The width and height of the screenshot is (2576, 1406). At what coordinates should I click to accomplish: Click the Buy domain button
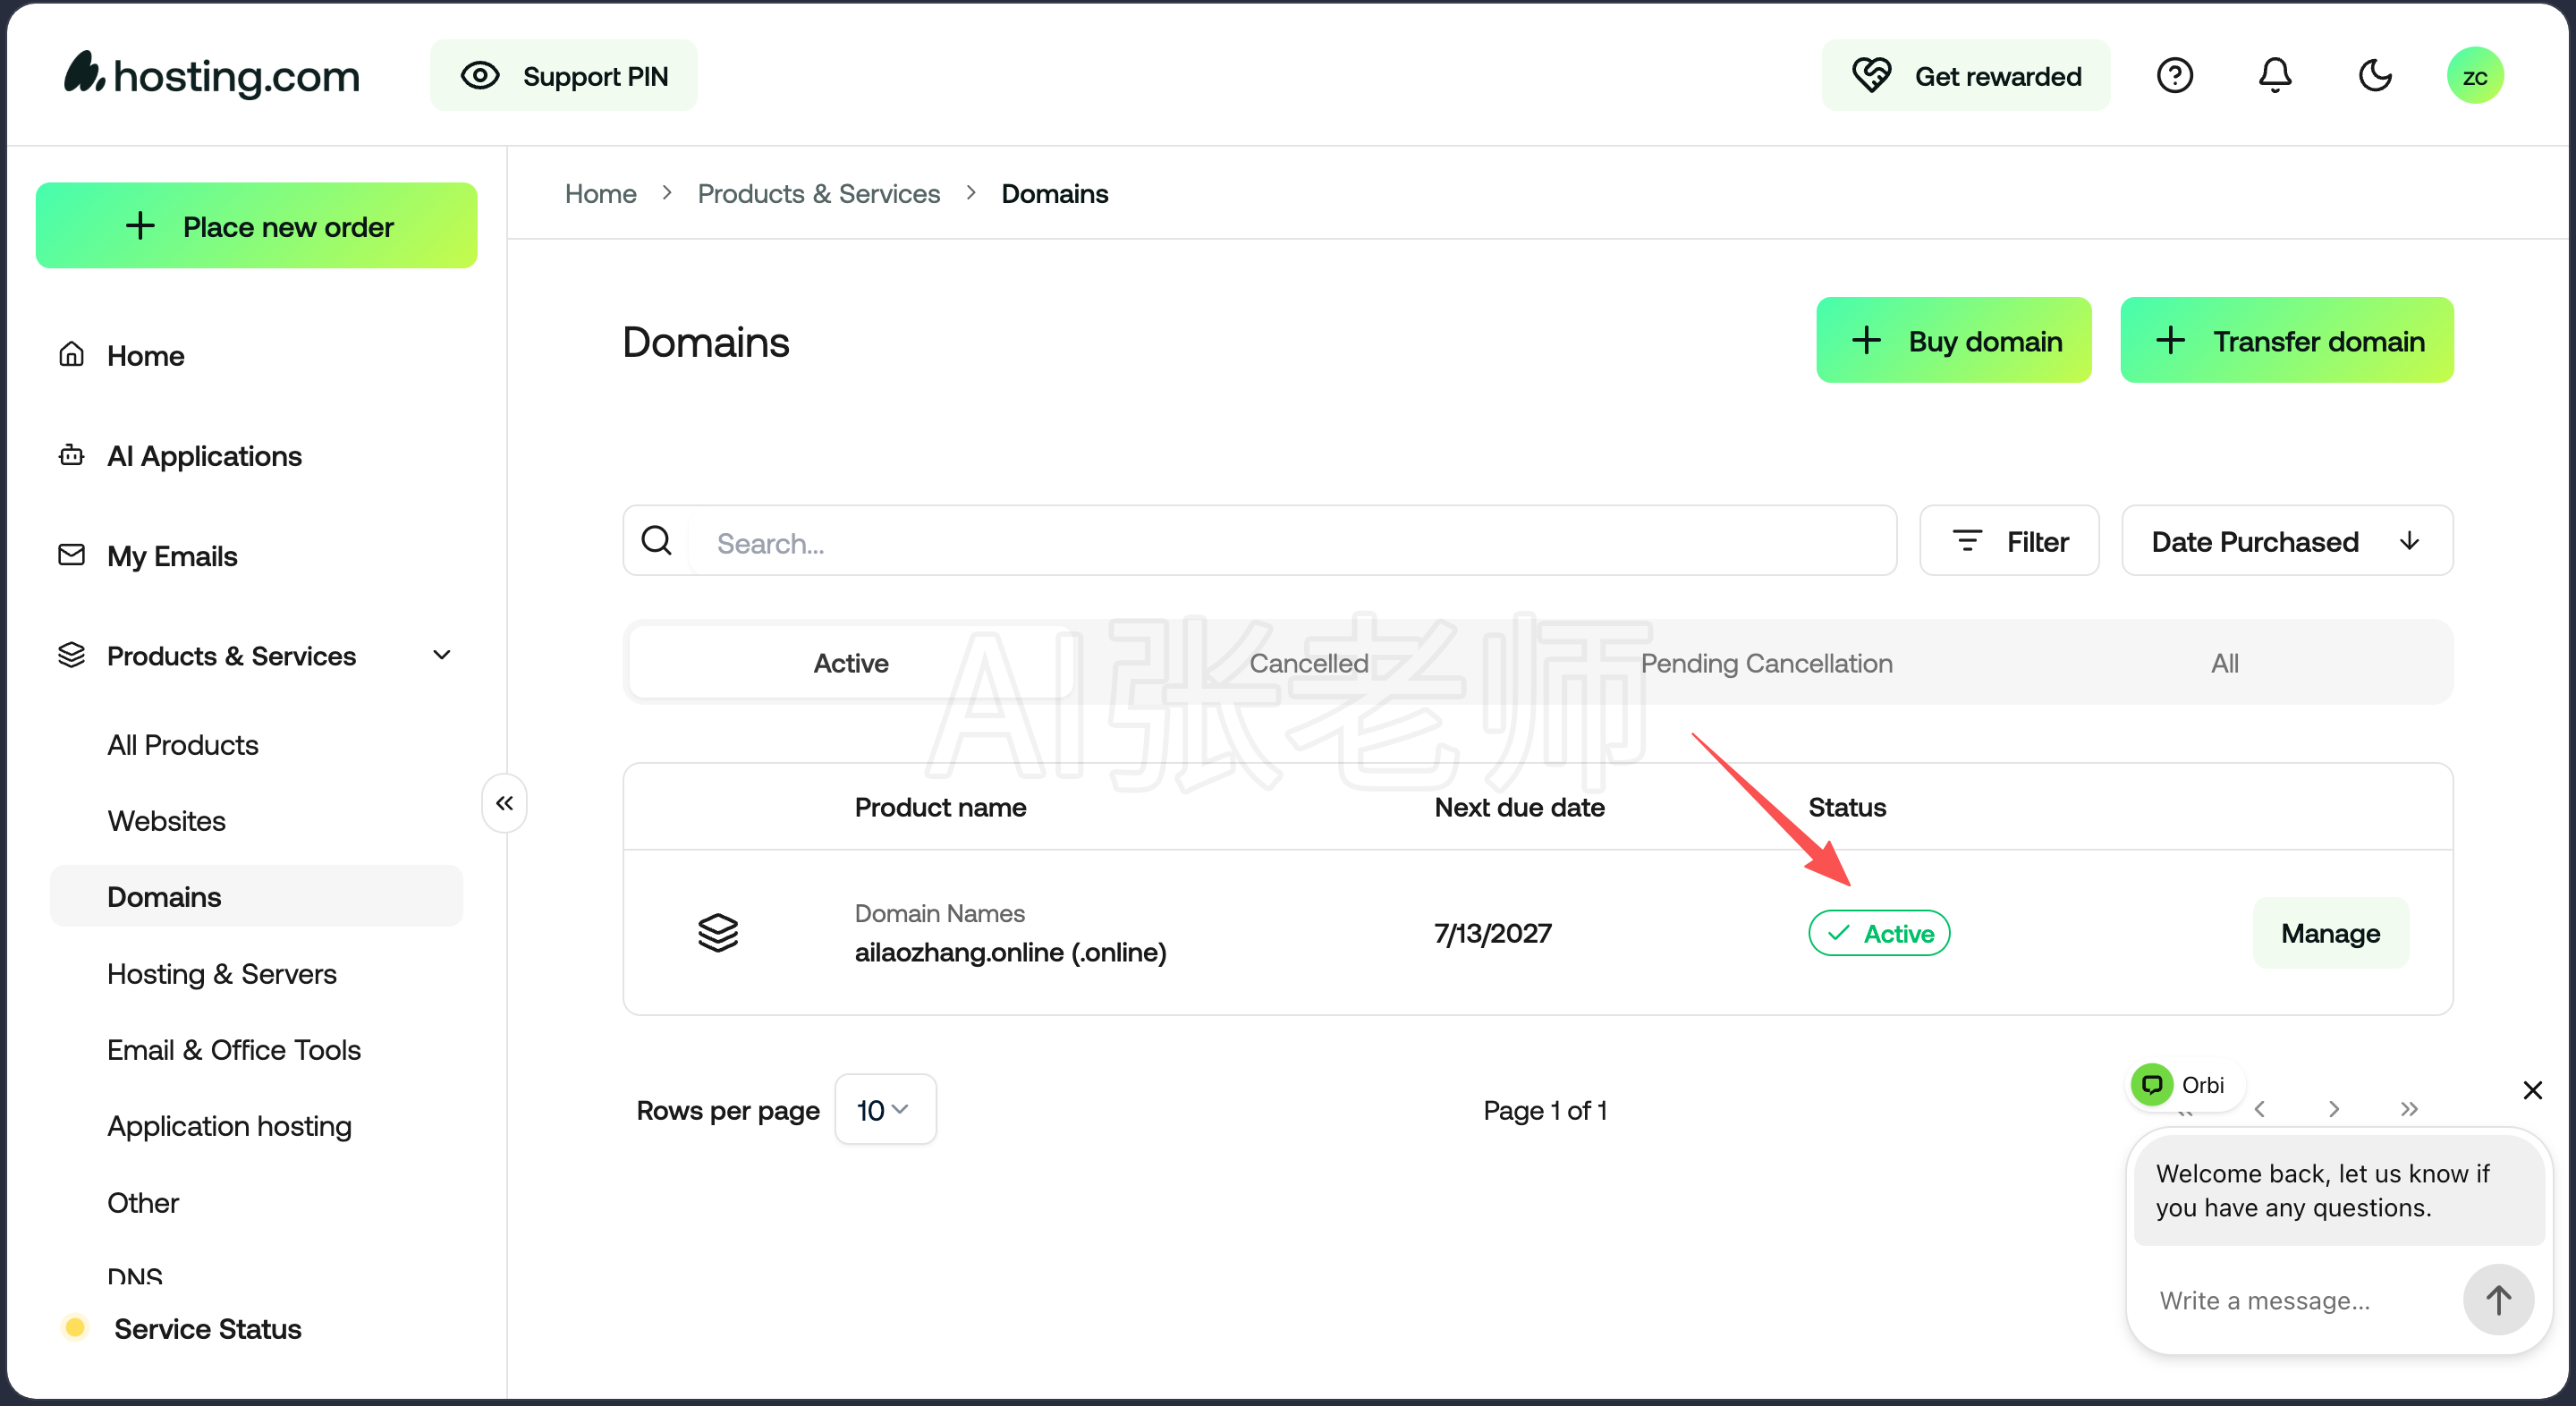tap(1955, 340)
